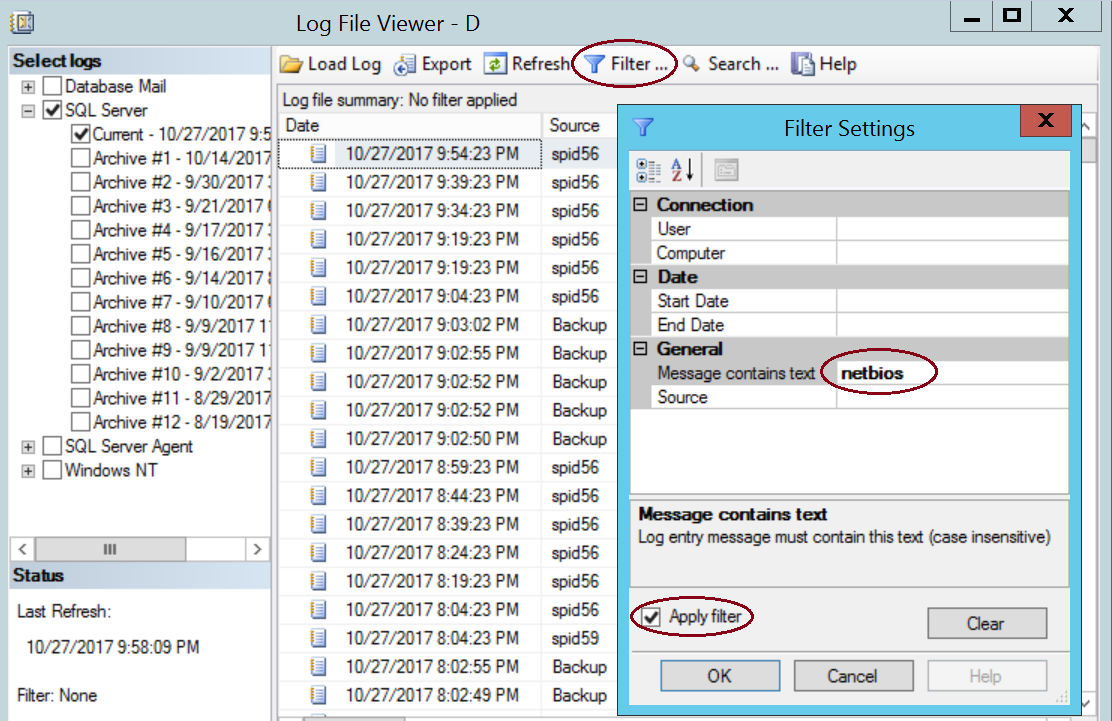The image size is (1112, 721).
Task: Click the Load Log toolbar label
Action: pyautogui.click(x=344, y=65)
